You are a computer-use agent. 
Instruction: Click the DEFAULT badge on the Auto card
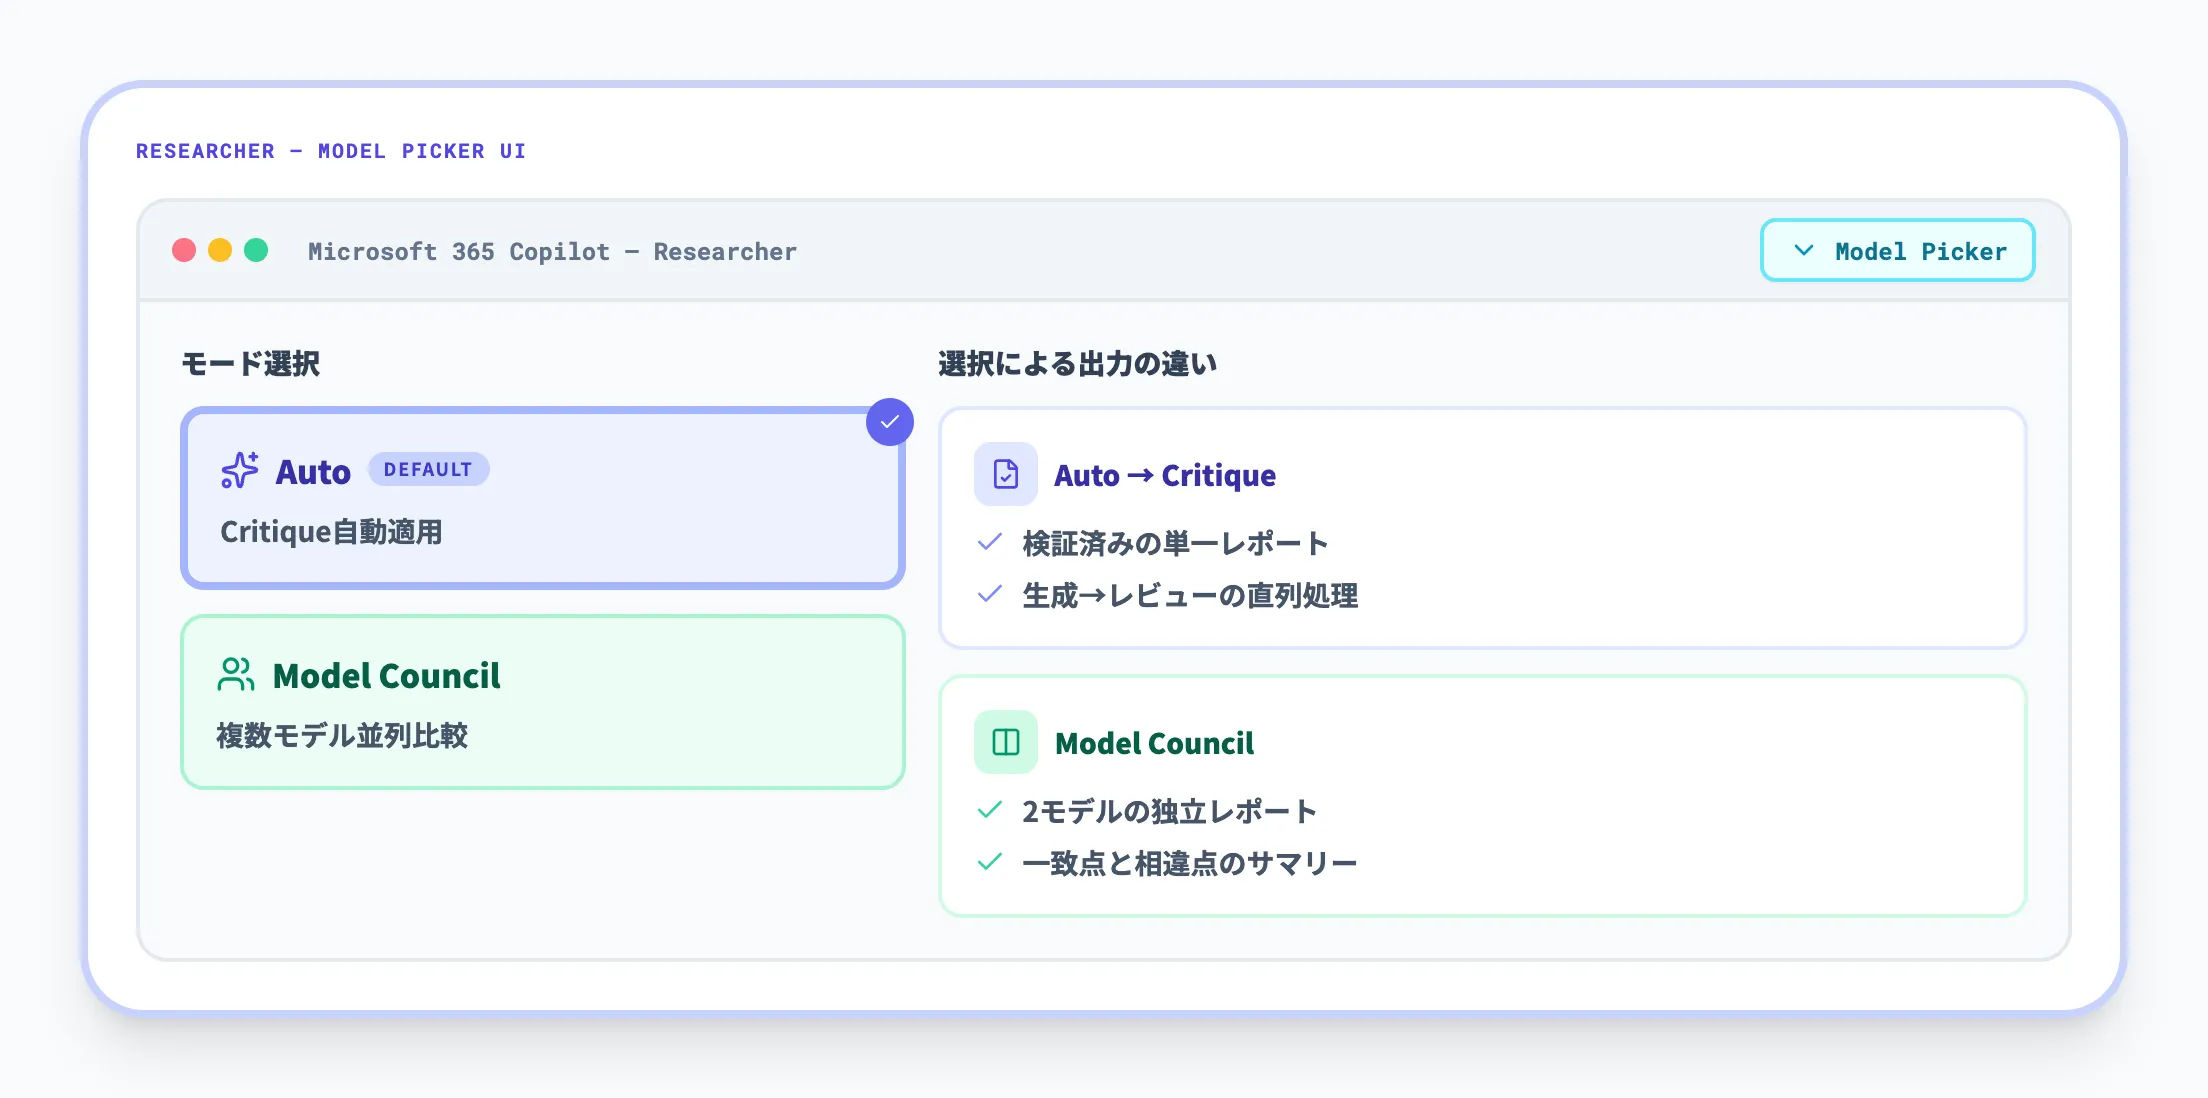pyautogui.click(x=428, y=469)
